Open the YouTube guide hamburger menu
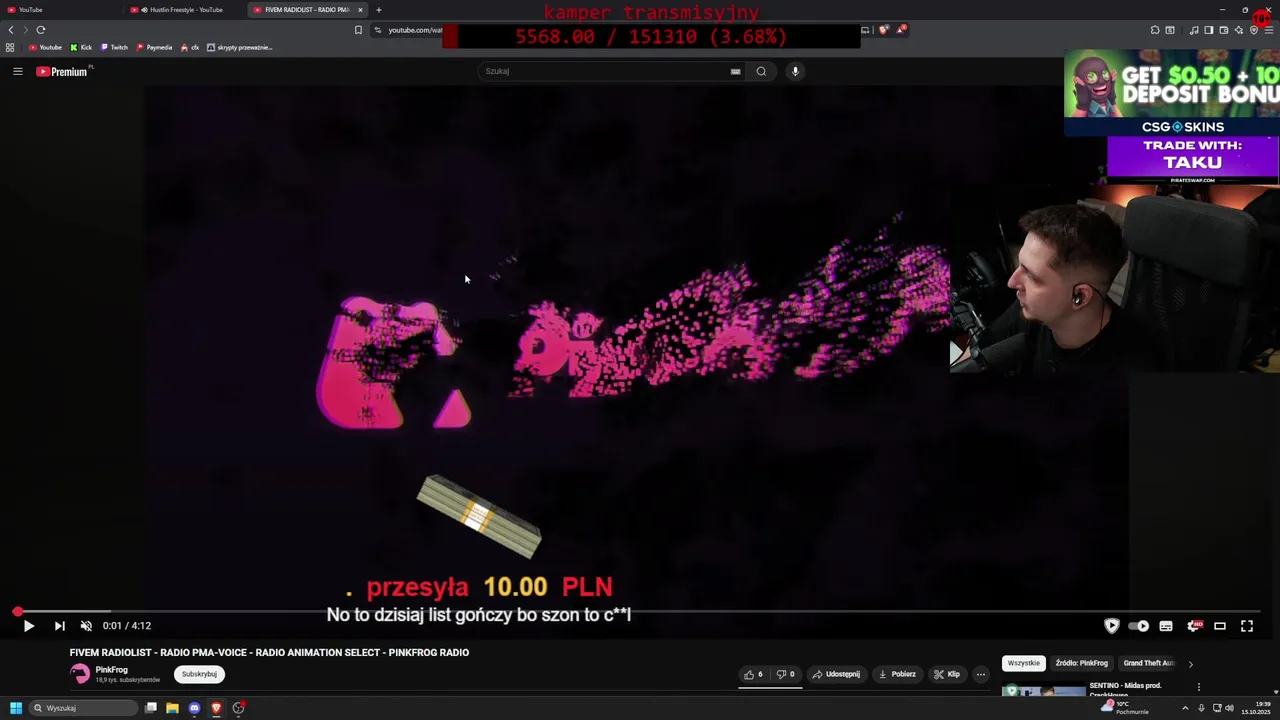Image resolution: width=1280 pixels, height=720 pixels. coord(17,71)
